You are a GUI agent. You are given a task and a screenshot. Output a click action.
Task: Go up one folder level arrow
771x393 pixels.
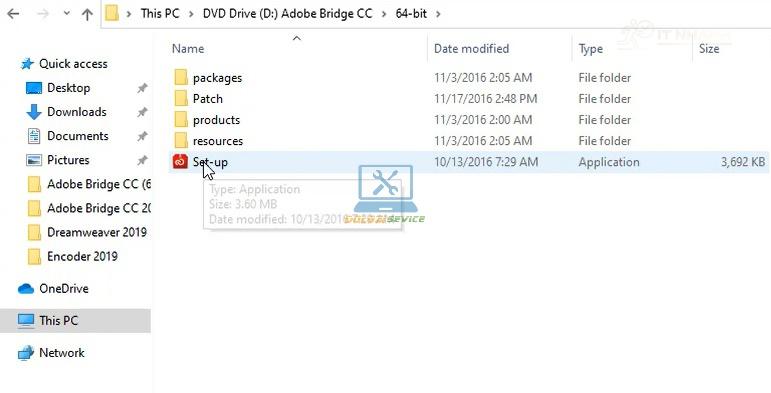point(87,14)
